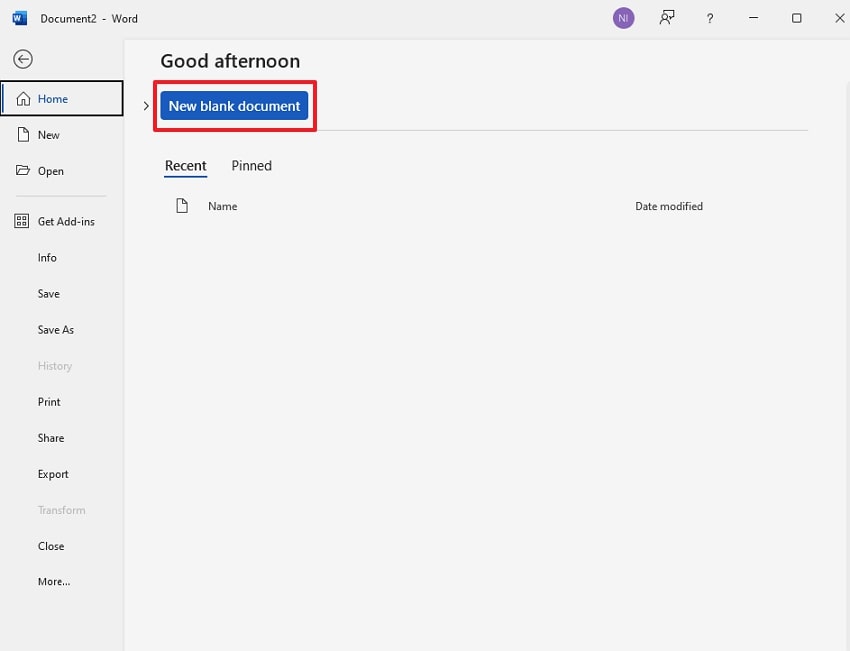Open the feedback person icon
Screen dimensions: 850x651
click(667, 18)
